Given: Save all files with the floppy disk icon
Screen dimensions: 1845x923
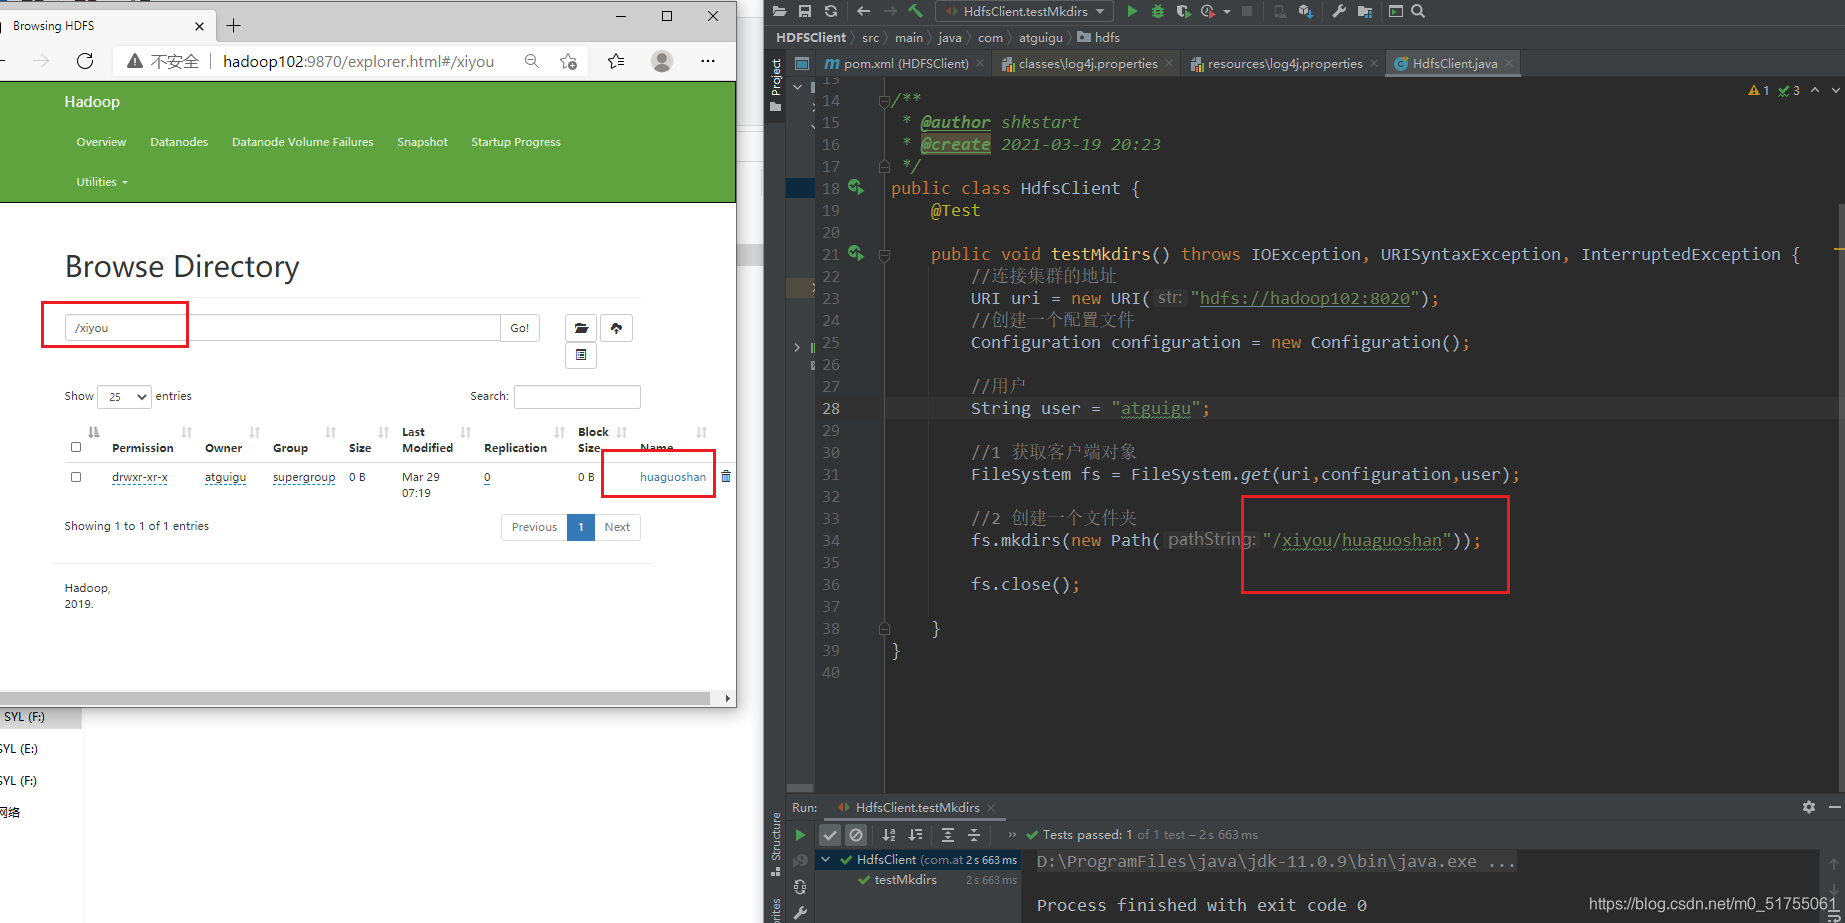Looking at the screenshot, I should (x=805, y=11).
